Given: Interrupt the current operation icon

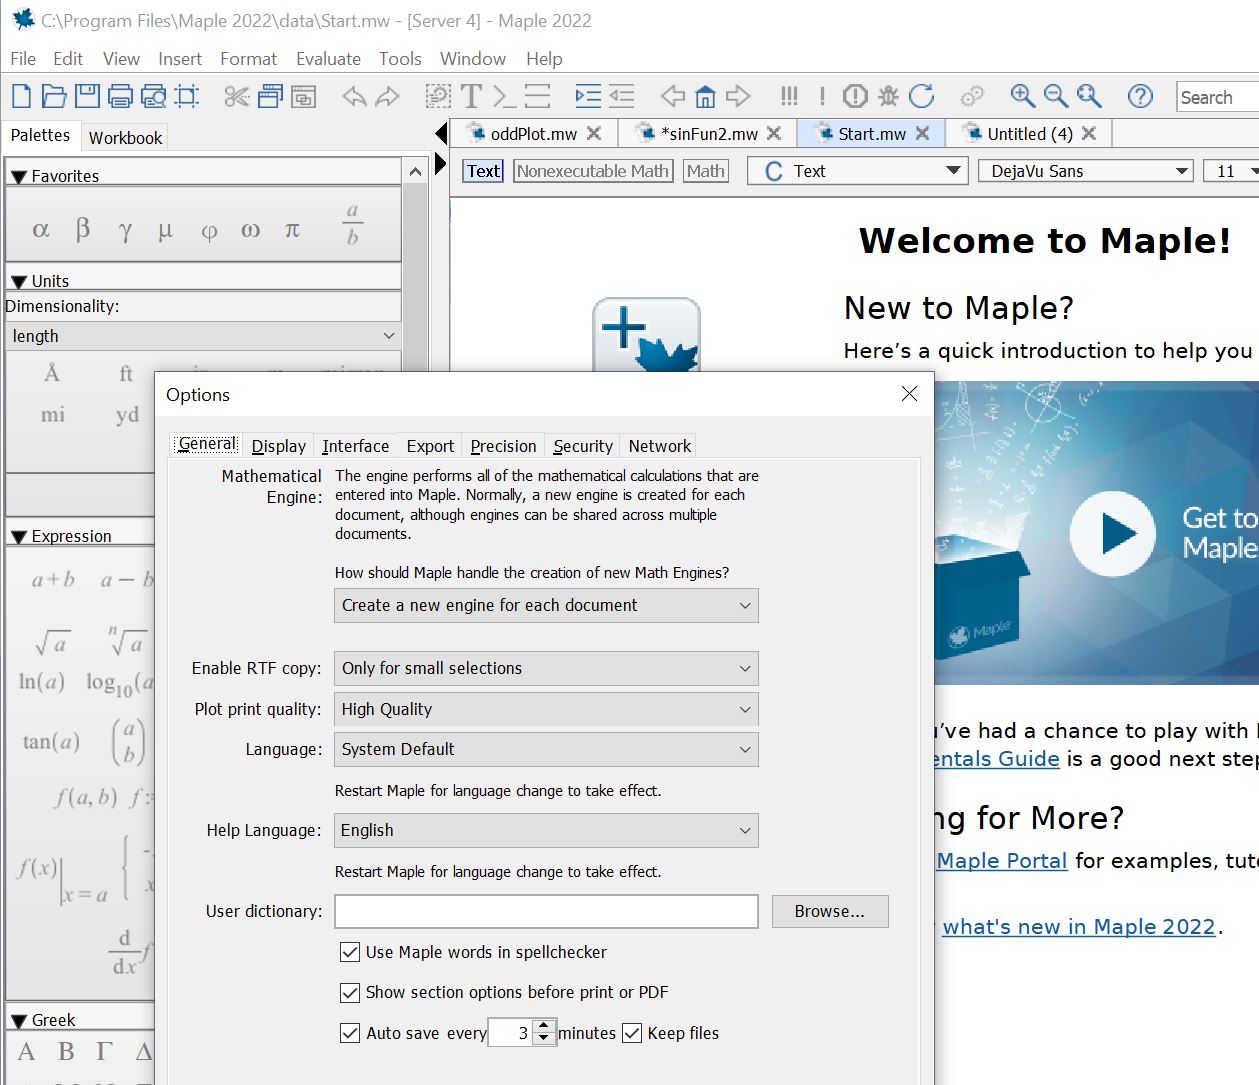Looking at the screenshot, I should tap(855, 96).
